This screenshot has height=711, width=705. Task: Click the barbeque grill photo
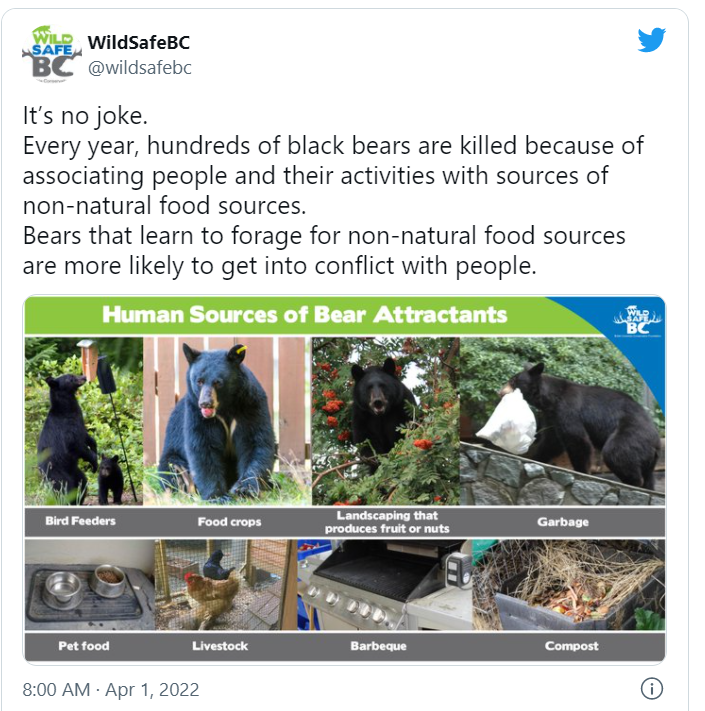point(385,584)
